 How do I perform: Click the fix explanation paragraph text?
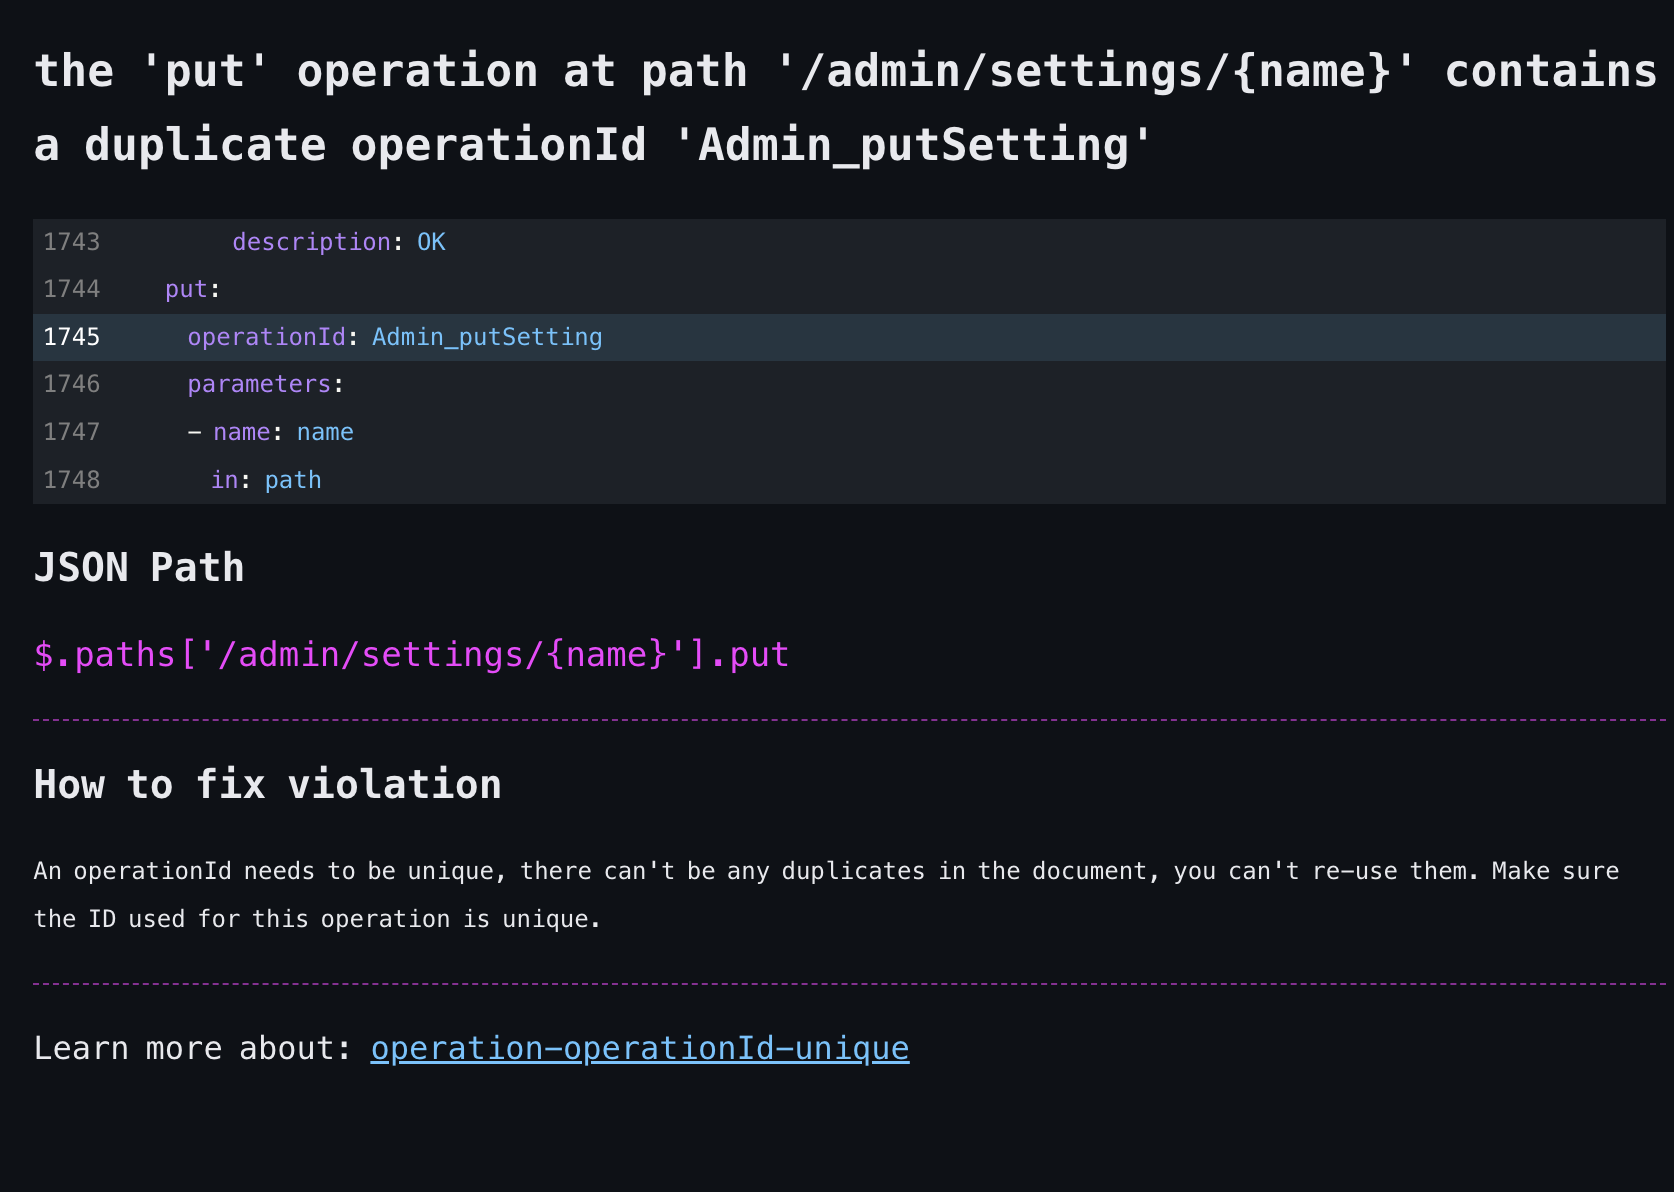[826, 894]
